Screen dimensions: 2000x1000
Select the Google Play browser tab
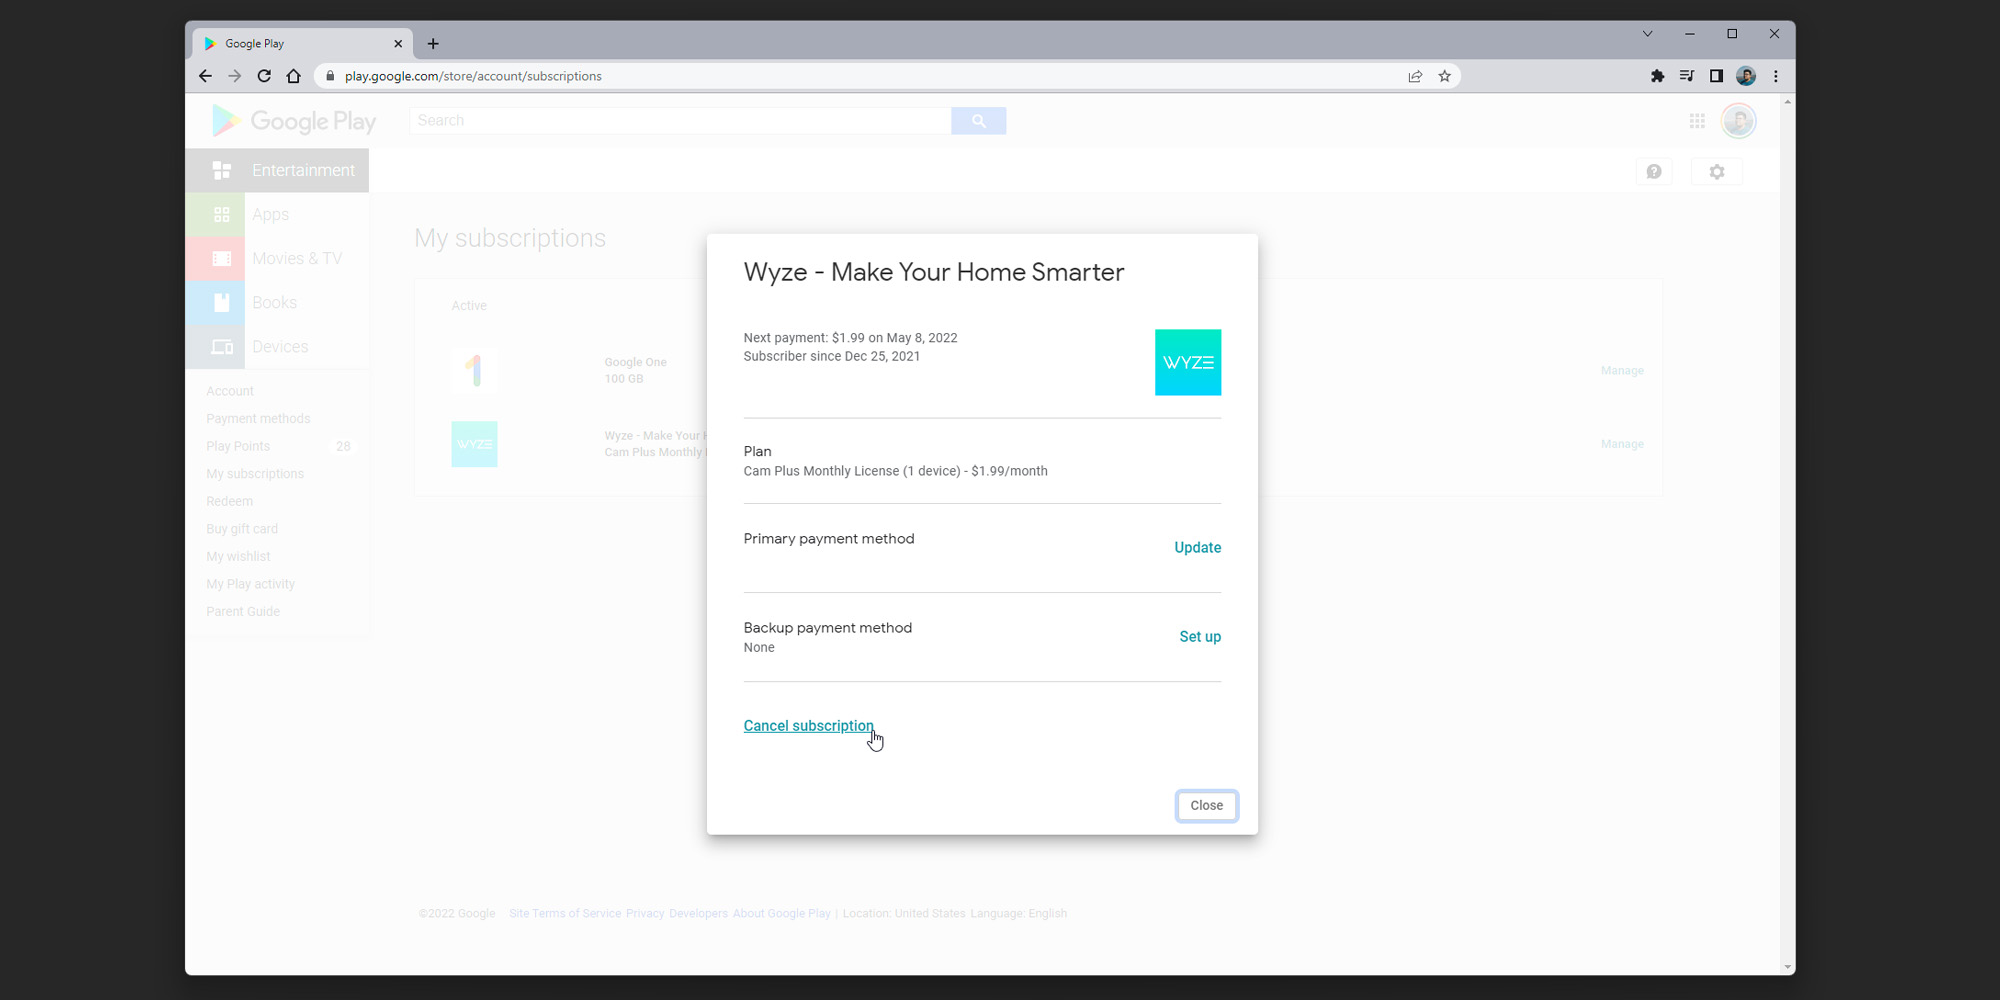290,44
